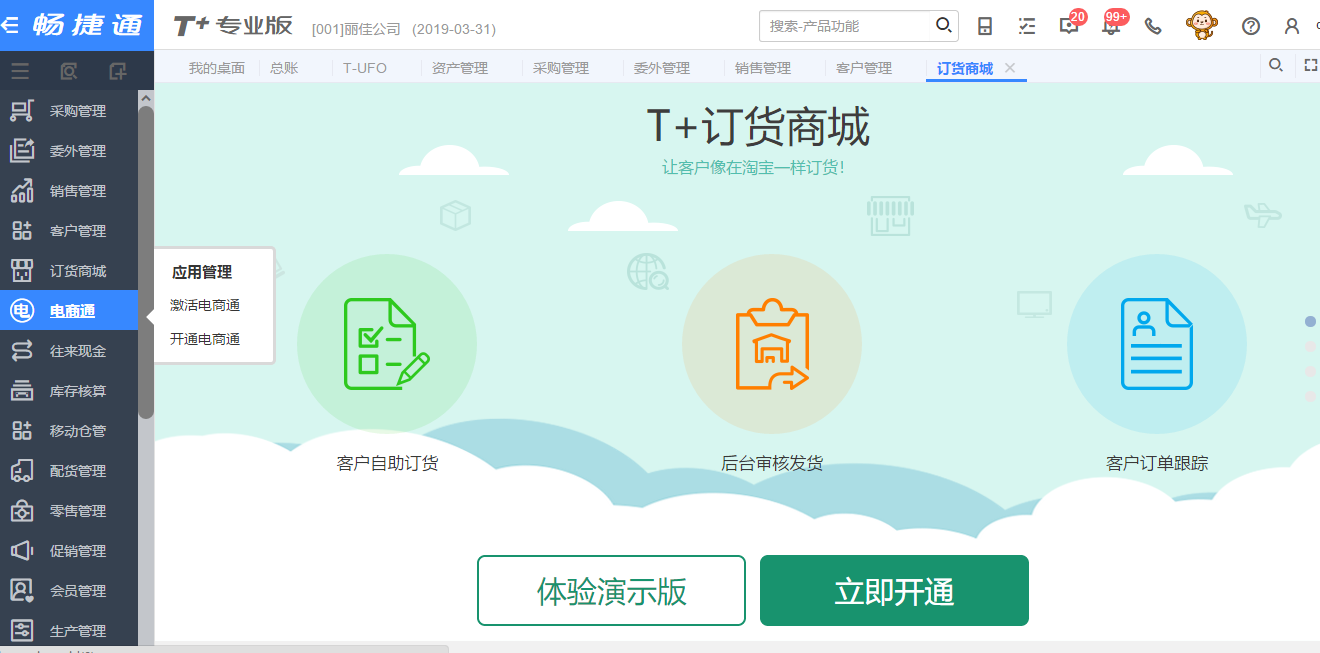Screen dimensions: 1320x653
Task: Open 促销管理 megaphone icon
Action: click(22, 551)
